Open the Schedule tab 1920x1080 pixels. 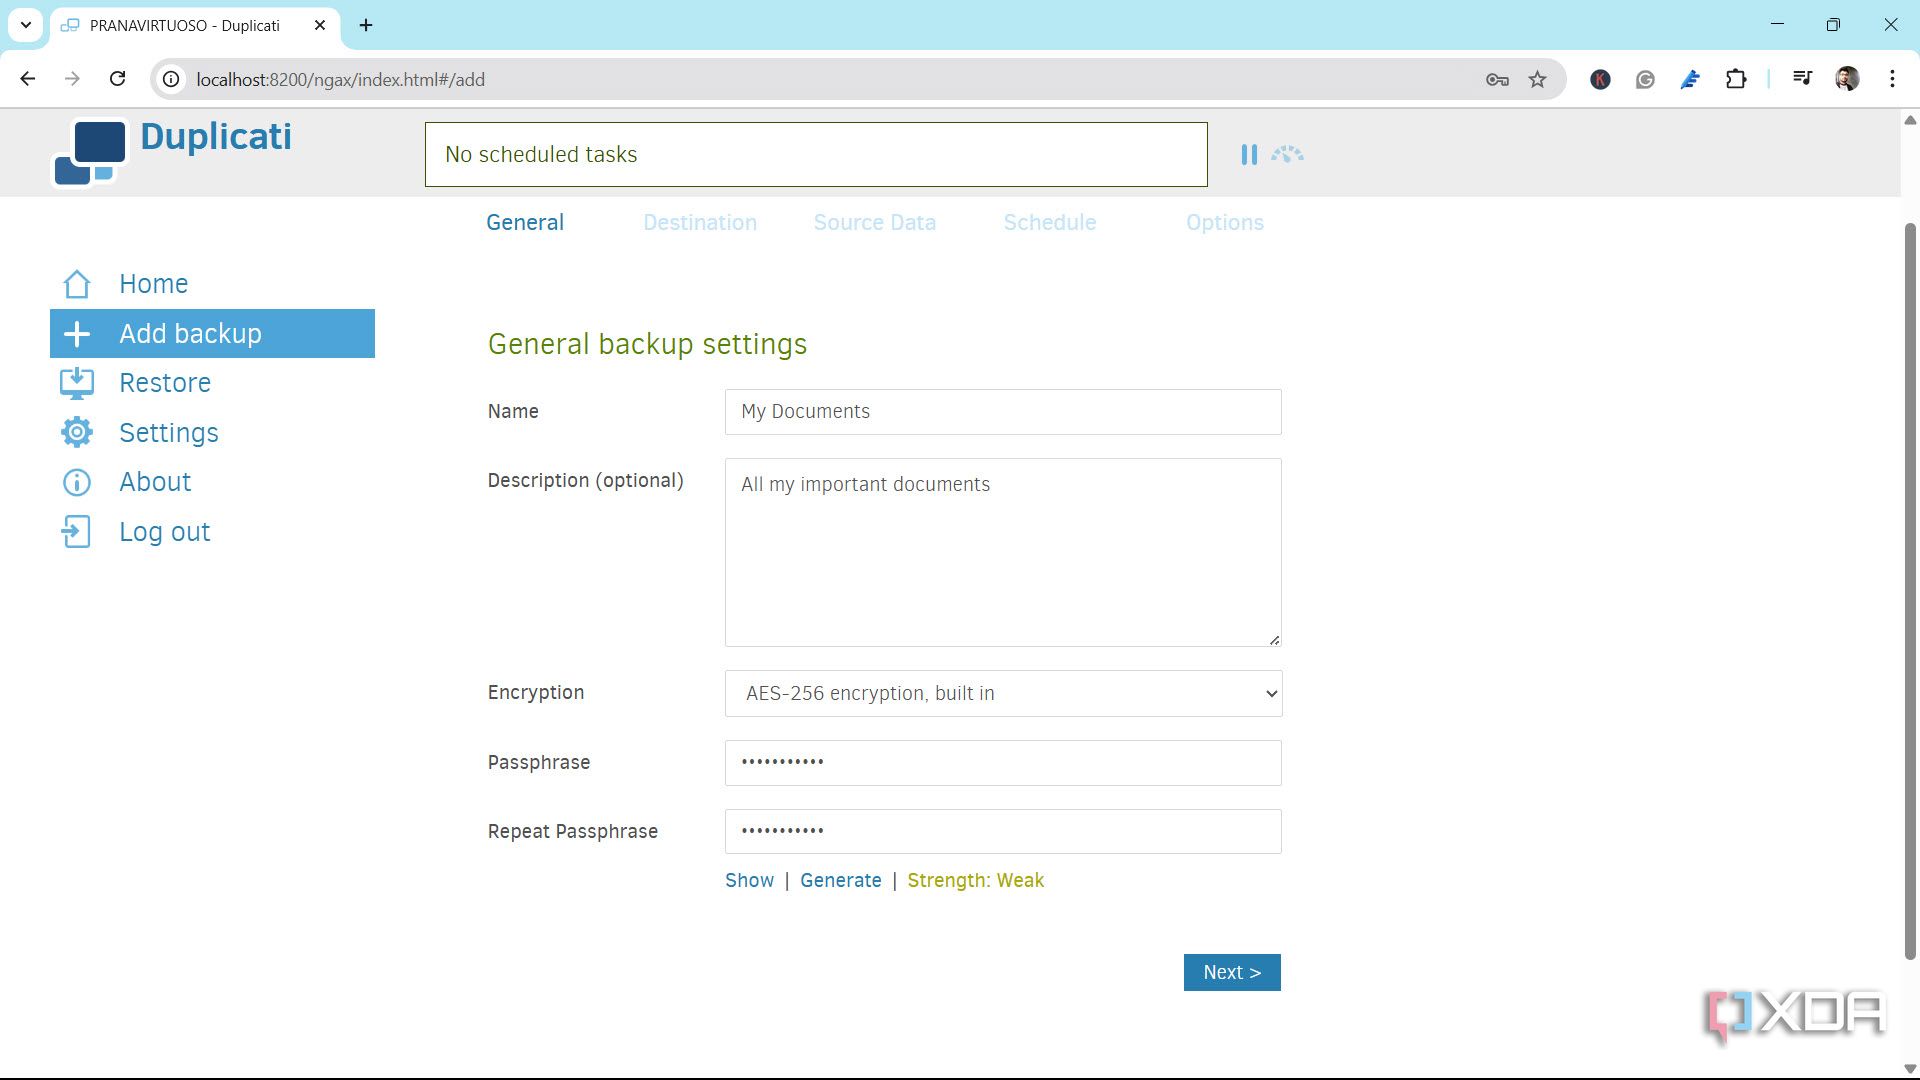click(x=1049, y=222)
